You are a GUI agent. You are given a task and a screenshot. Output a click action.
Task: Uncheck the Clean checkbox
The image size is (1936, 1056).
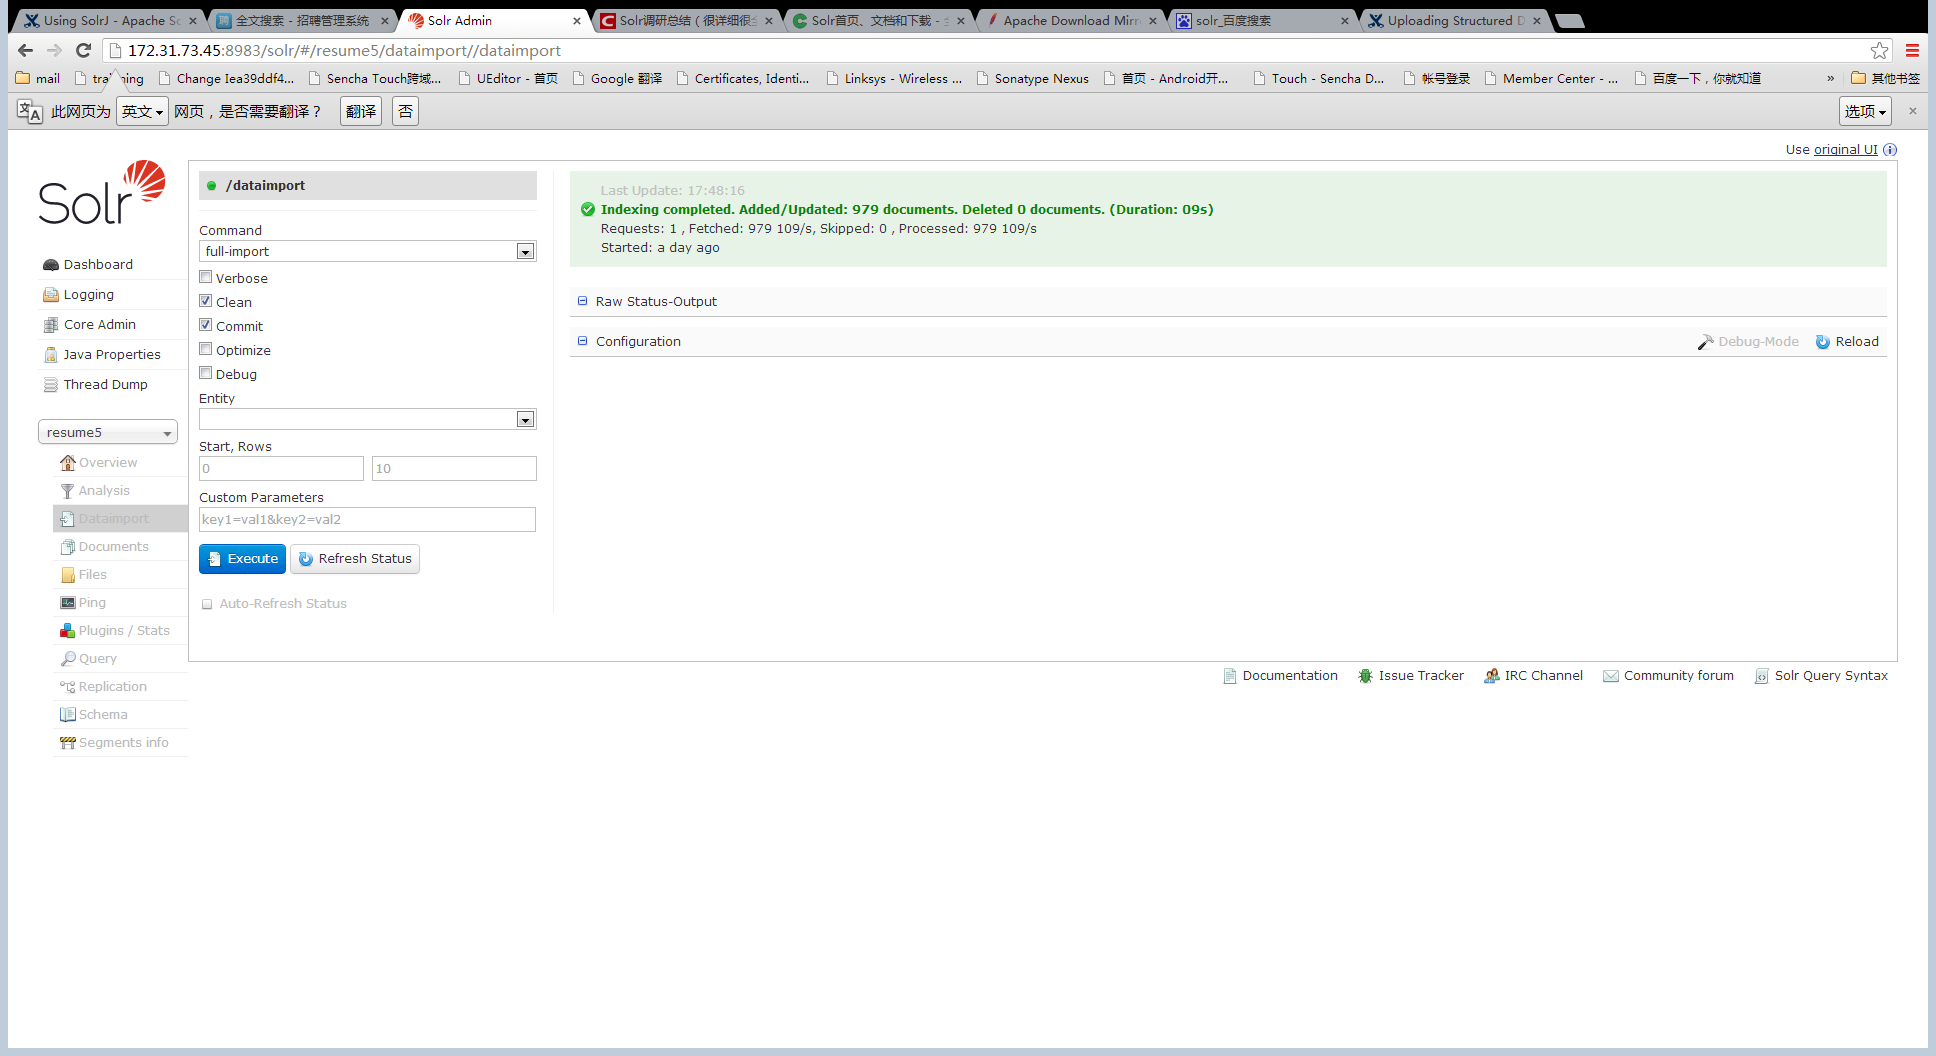[x=206, y=301]
